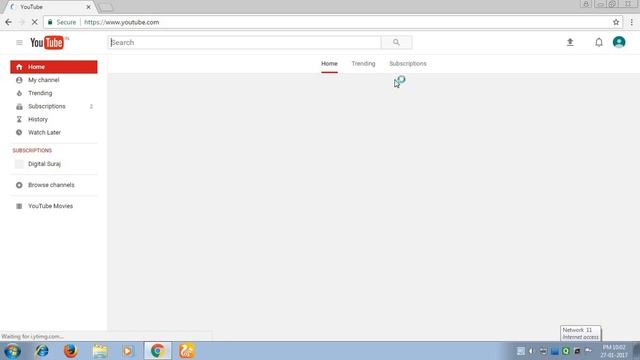This screenshot has width=640, height=360.
Task: Open Home in the sidebar
Action: tap(54, 67)
